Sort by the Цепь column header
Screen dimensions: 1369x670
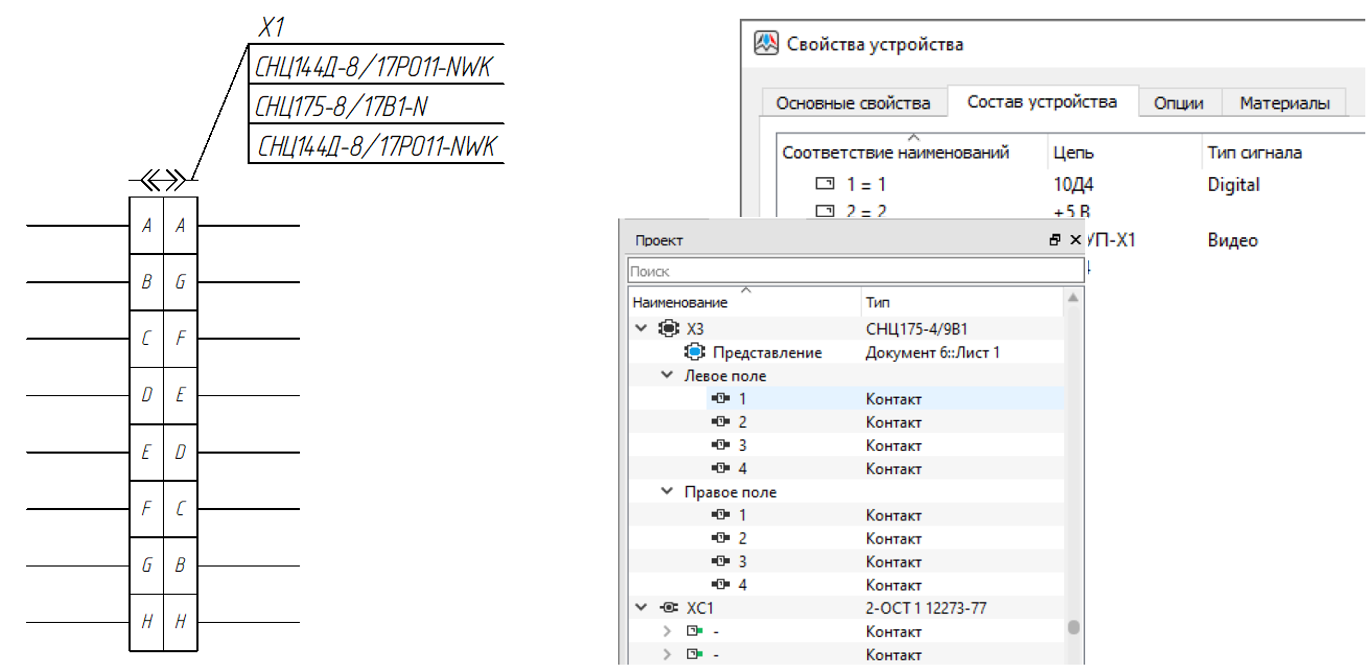click(x=1073, y=153)
